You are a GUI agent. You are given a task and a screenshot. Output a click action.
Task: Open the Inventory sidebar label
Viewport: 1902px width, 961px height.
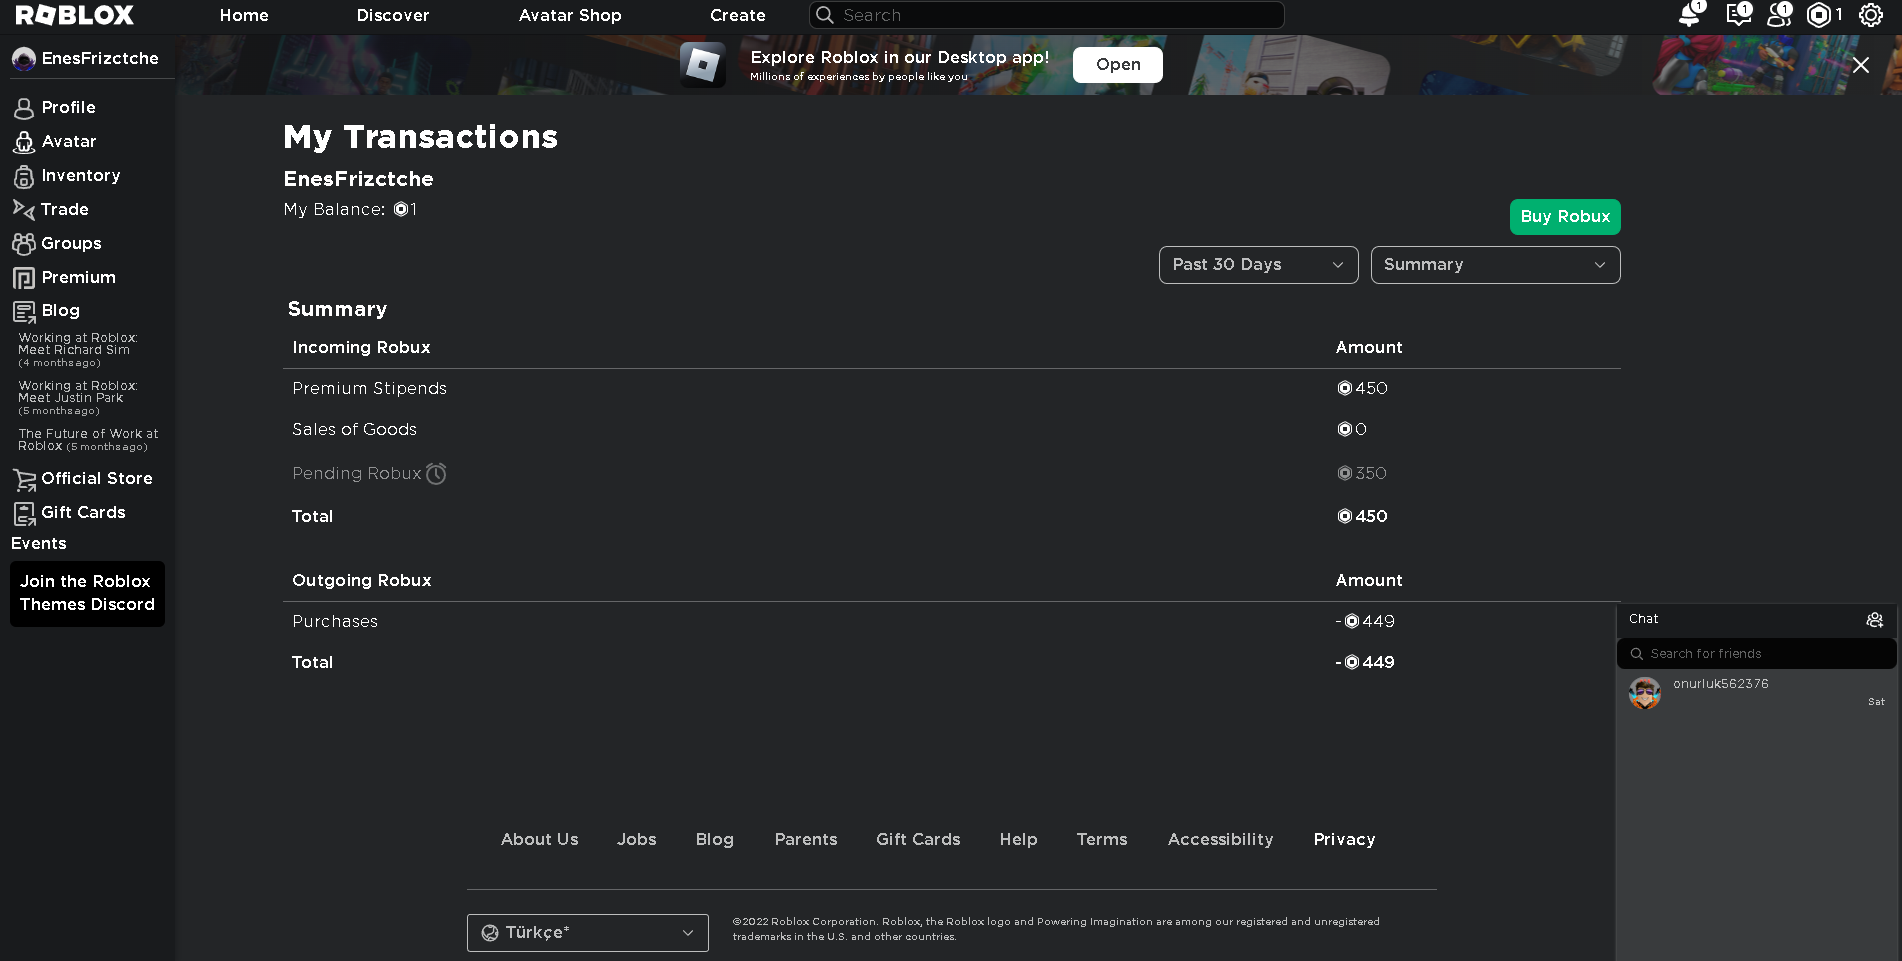click(x=81, y=175)
